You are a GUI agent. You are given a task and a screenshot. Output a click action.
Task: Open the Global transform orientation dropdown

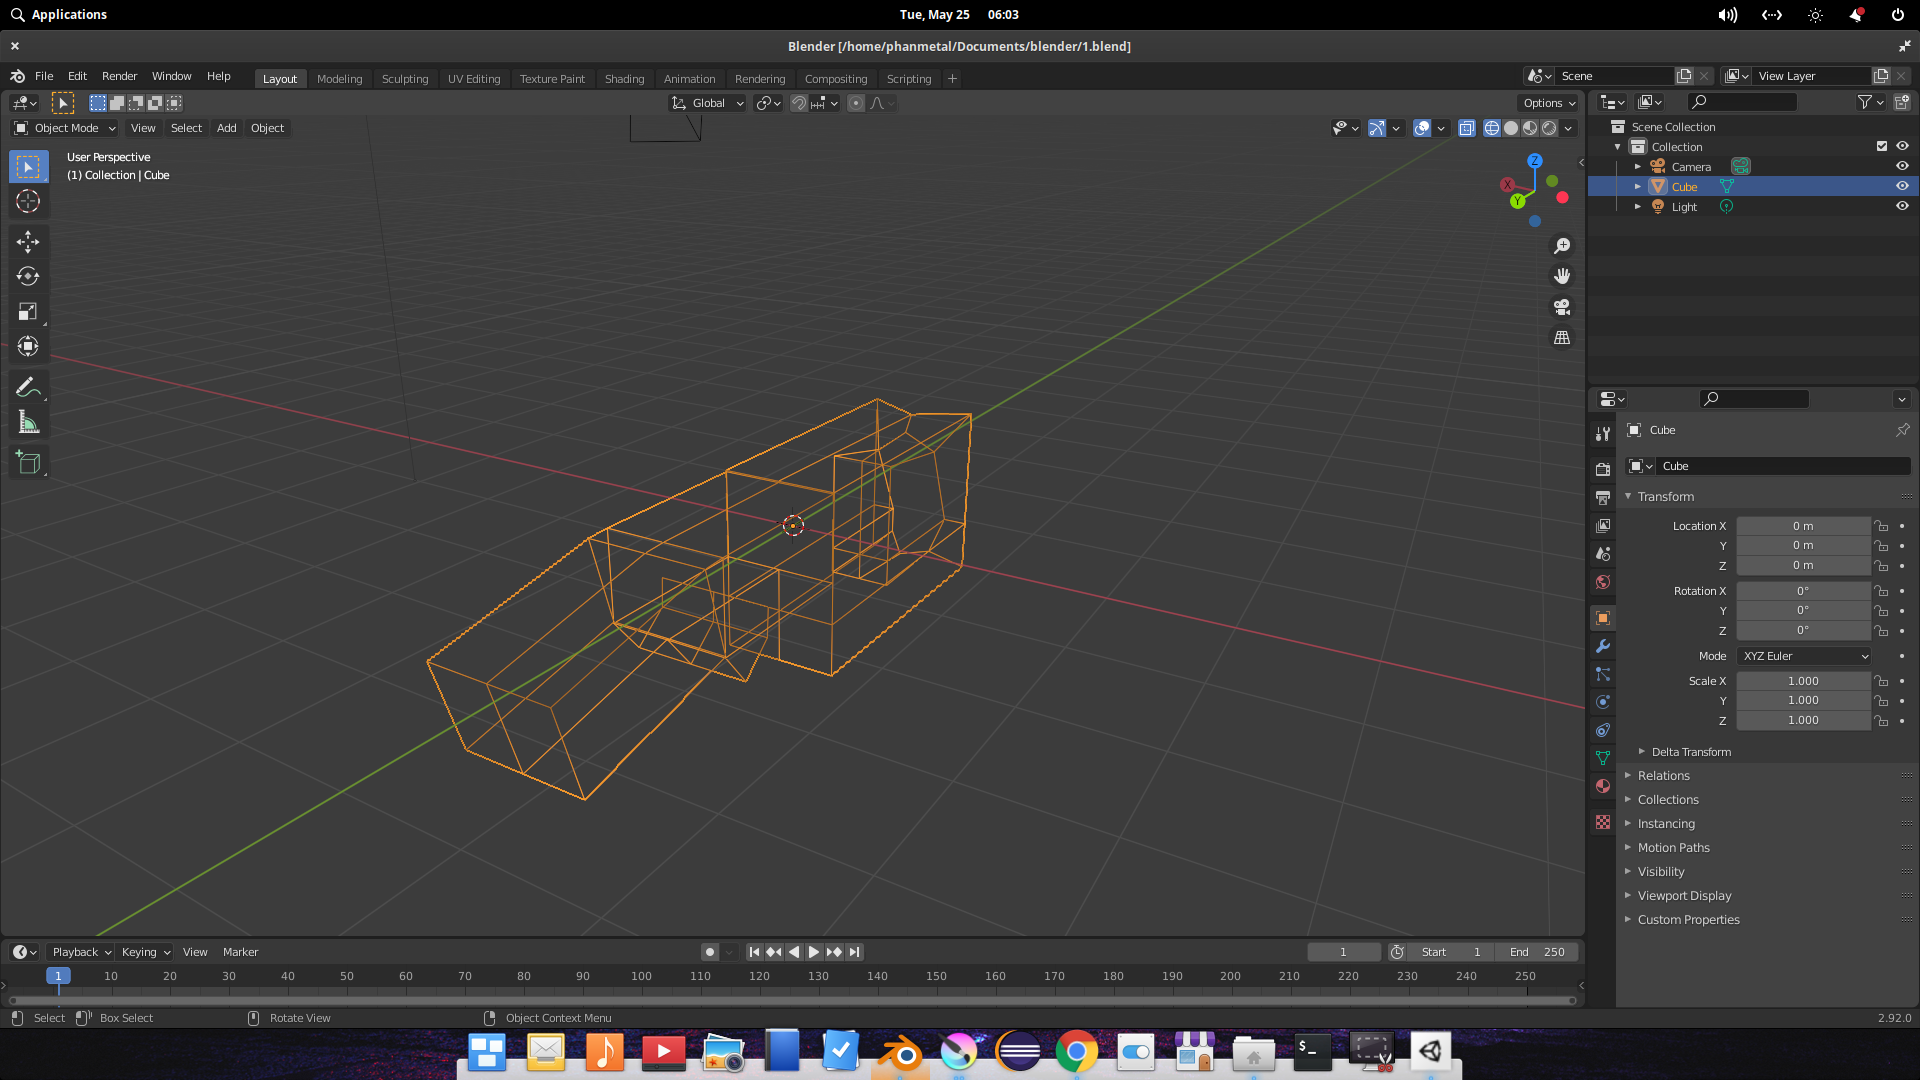tap(707, 103)
